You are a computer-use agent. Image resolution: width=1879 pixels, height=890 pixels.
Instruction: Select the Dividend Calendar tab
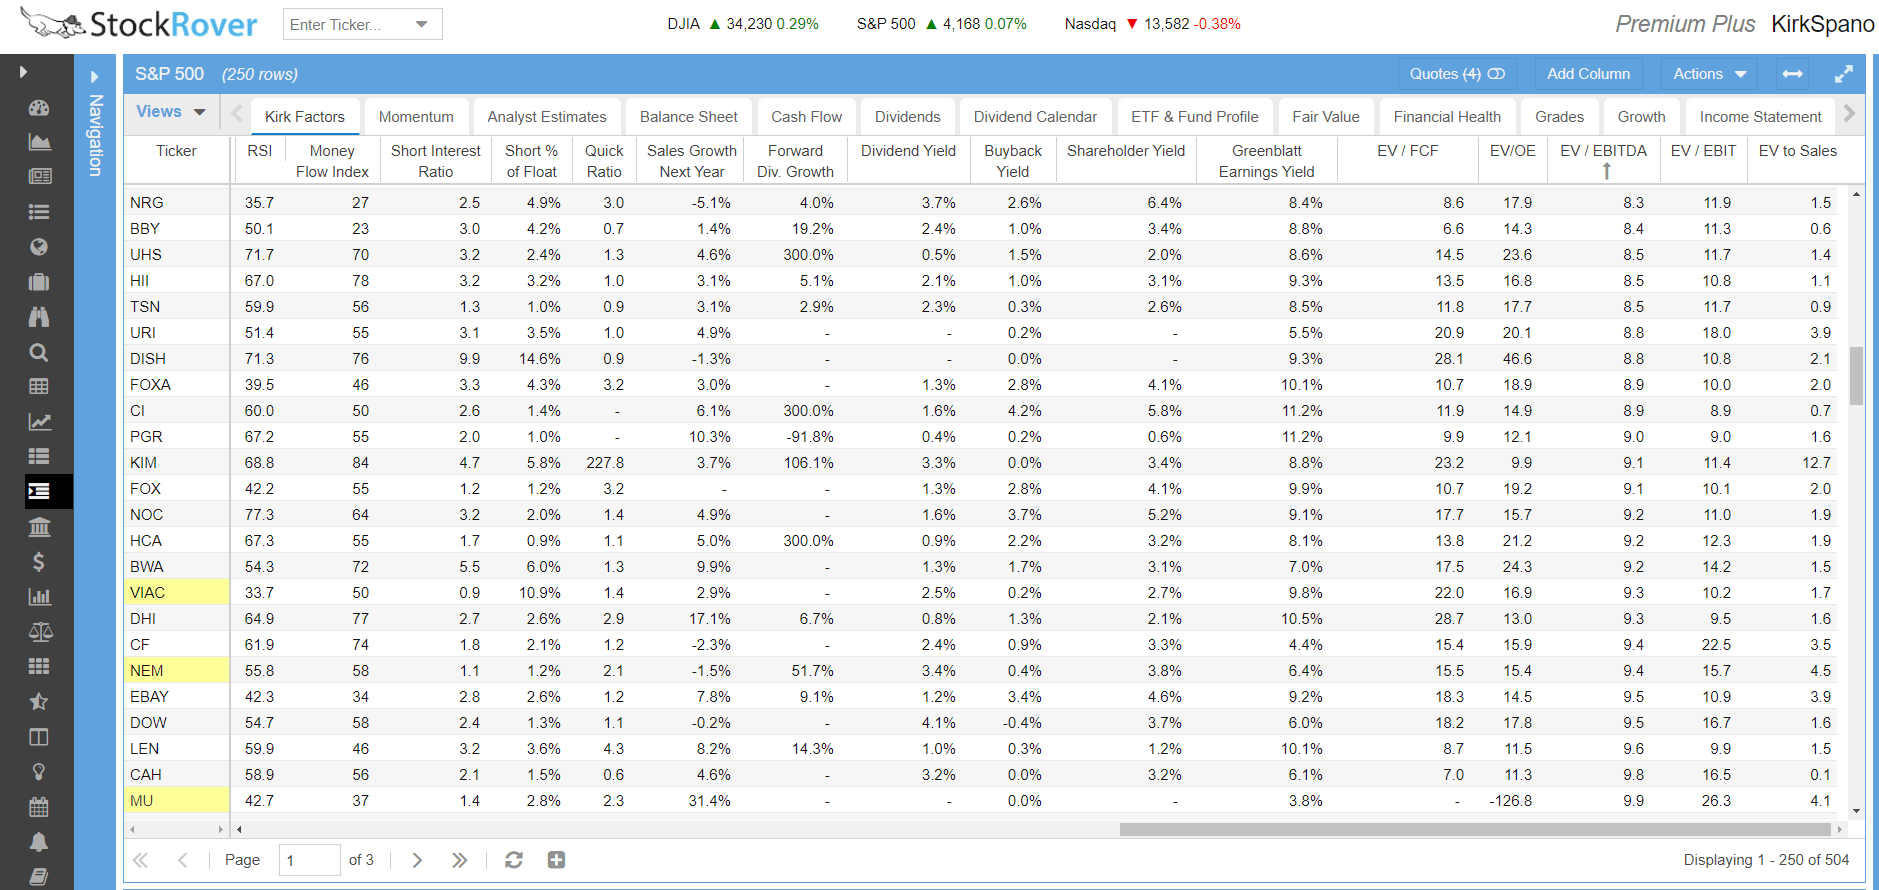[1036, 117]
